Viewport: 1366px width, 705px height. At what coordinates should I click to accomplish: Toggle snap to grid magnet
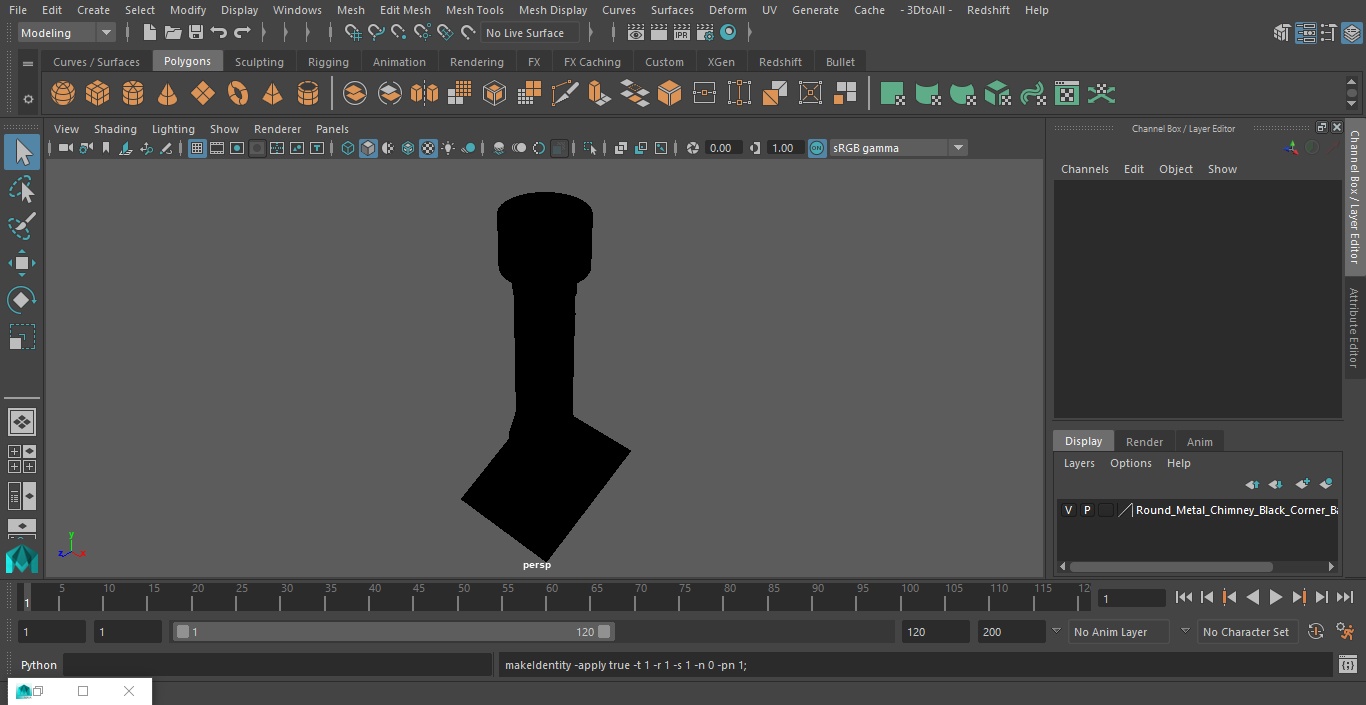(x=352, y=33)
